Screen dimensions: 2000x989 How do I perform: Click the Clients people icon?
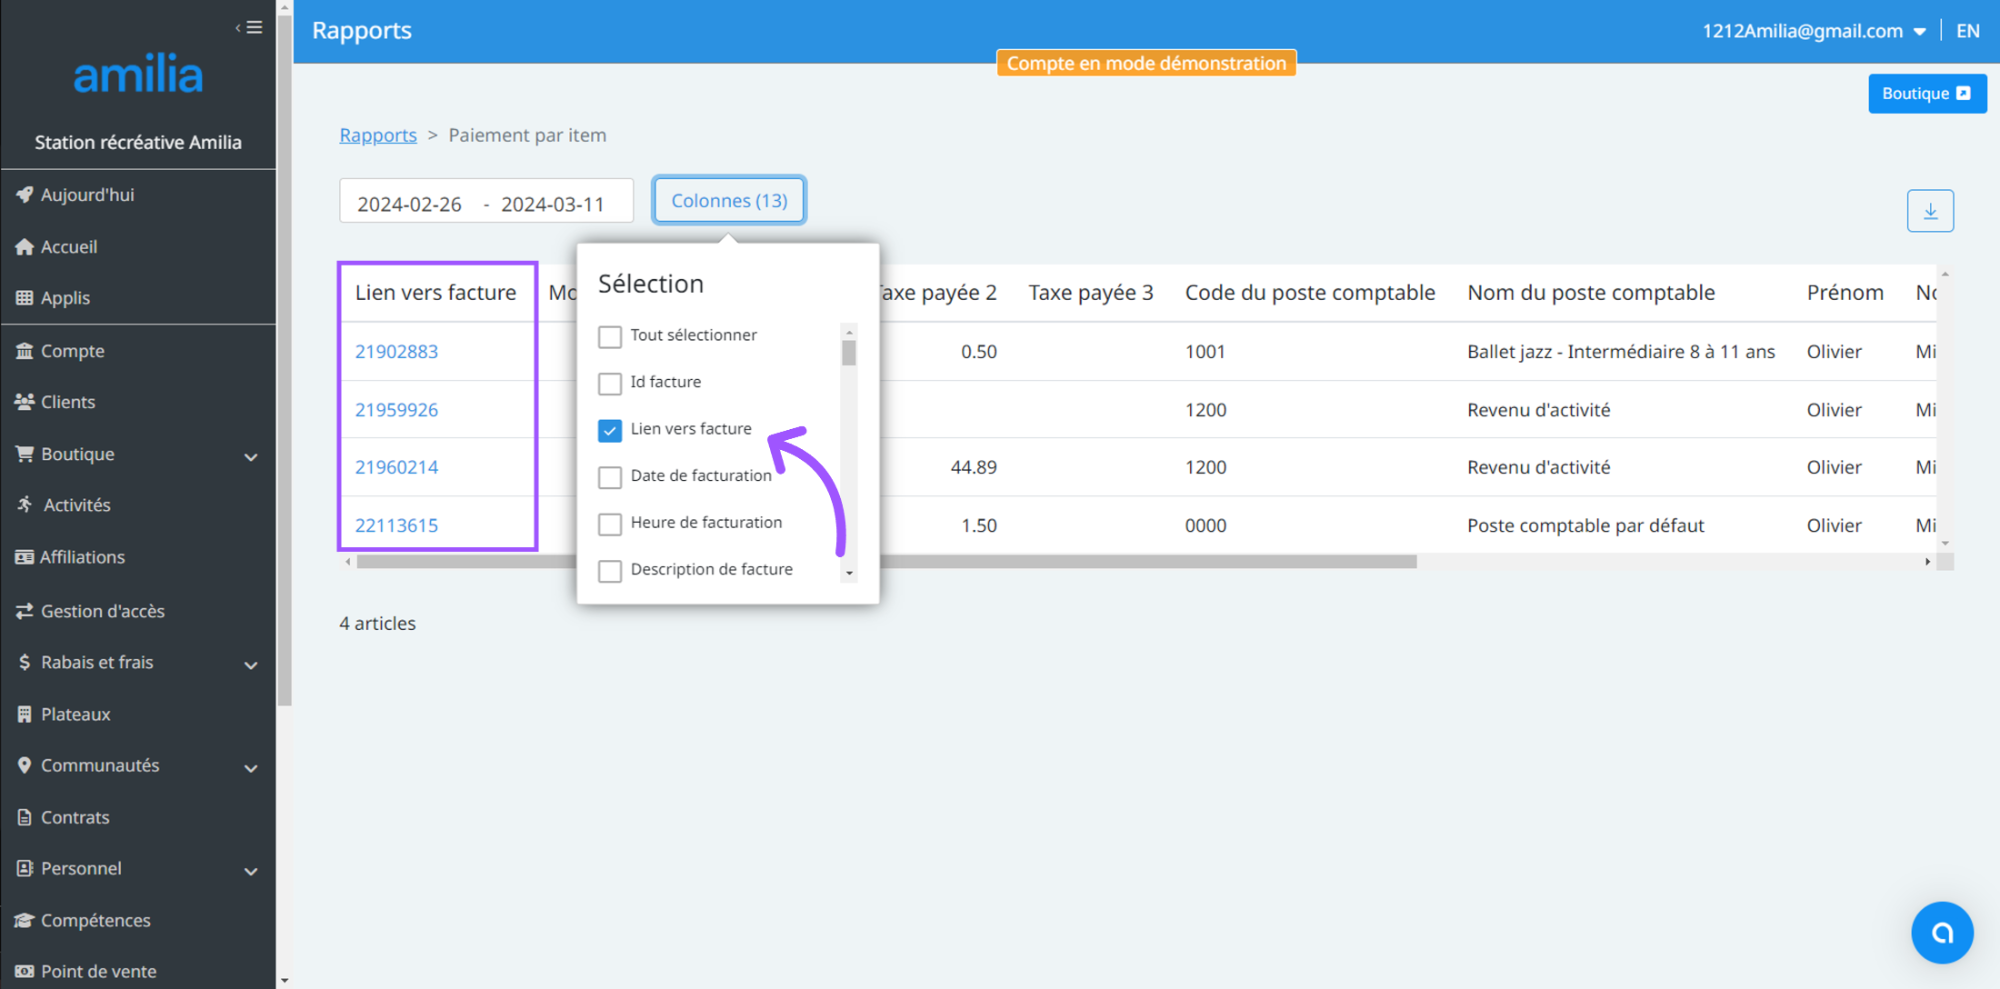(x=25, y=402)
